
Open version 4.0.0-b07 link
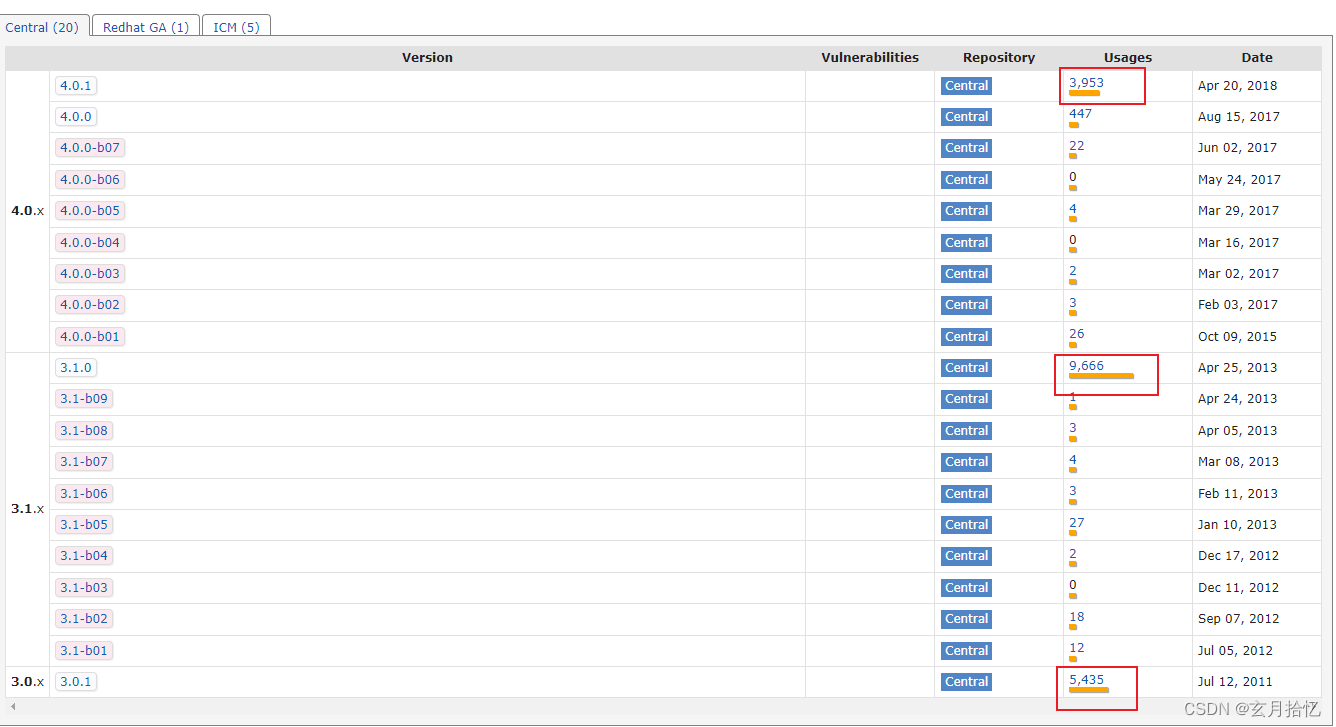point(90,148)
